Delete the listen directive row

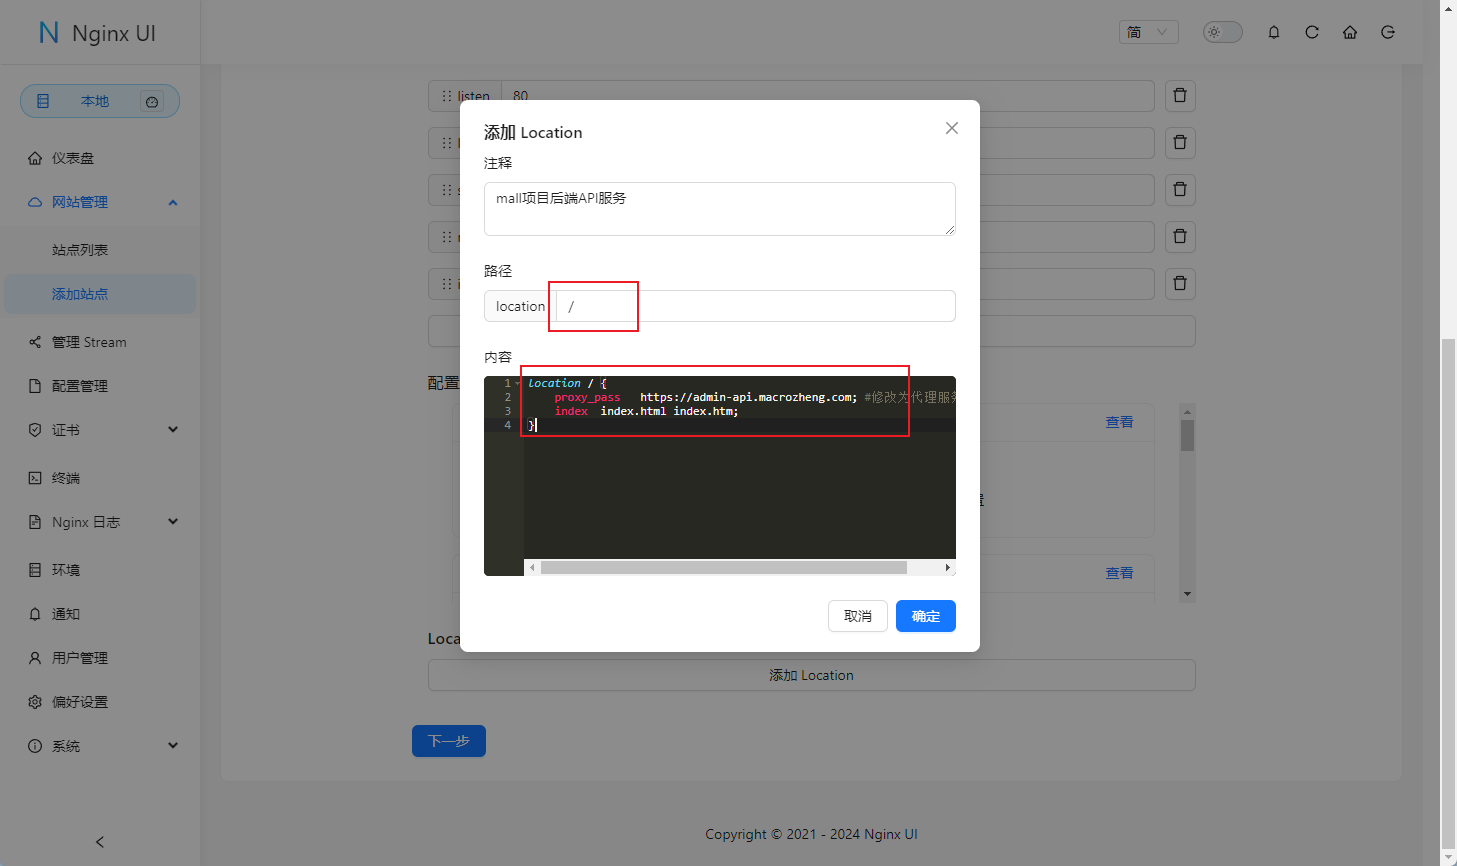[1180, 96]
